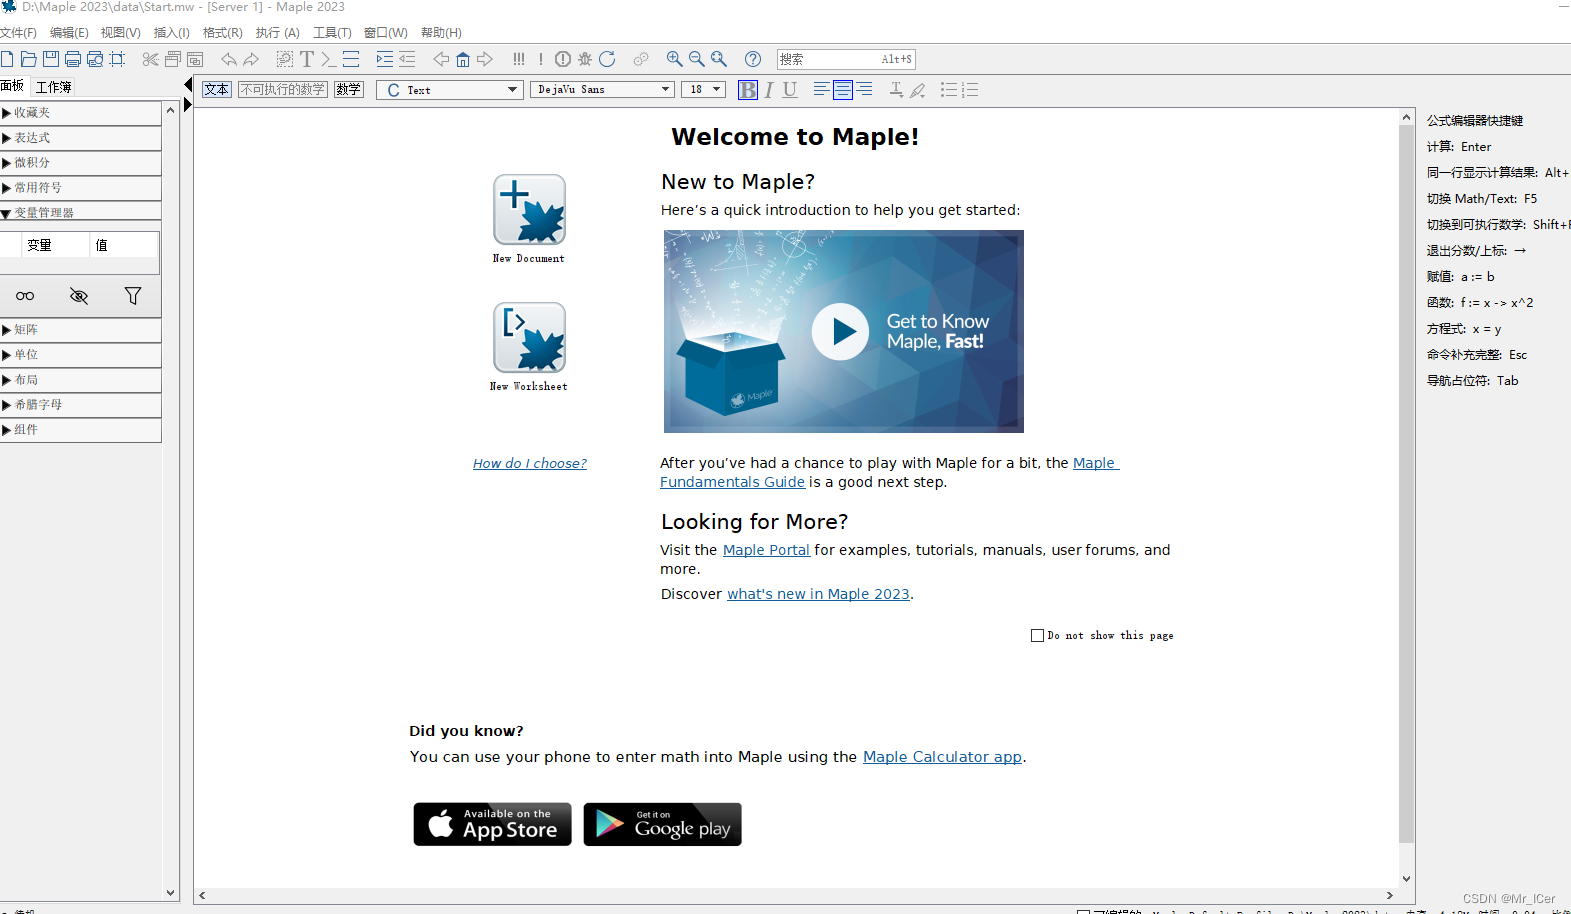1571x914 pixels.
Task: Click the New Document icon
Action: point(529,210)
